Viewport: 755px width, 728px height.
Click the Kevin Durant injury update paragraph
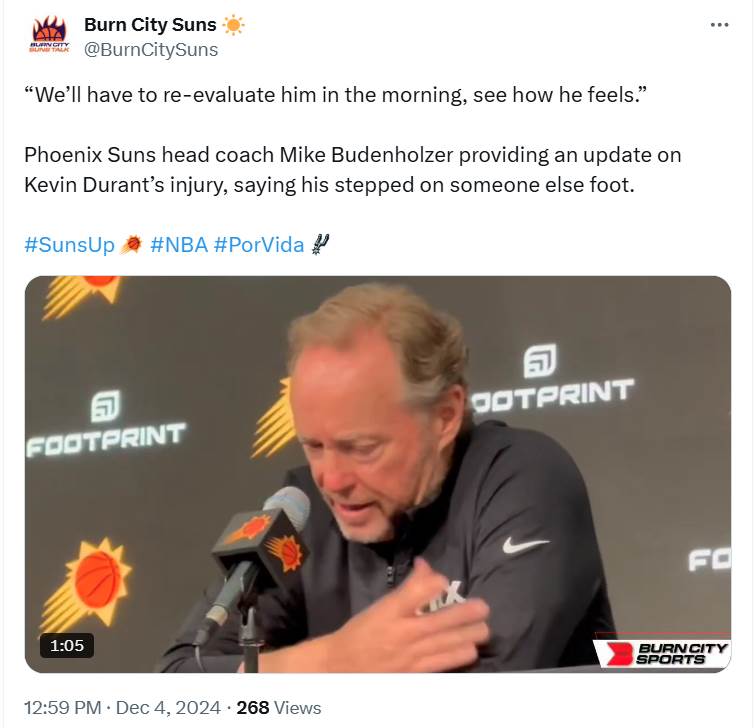[353, 170]
